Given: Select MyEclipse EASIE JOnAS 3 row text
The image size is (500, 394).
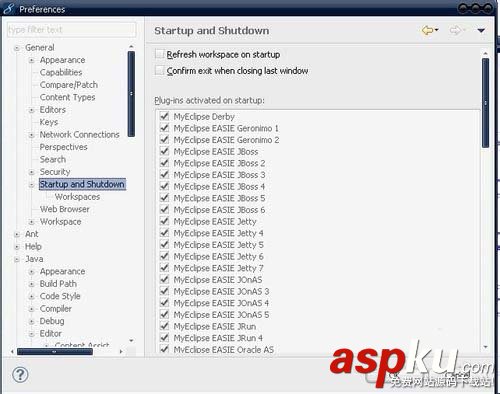Looking at the screenshot, I should coord(221,291).
